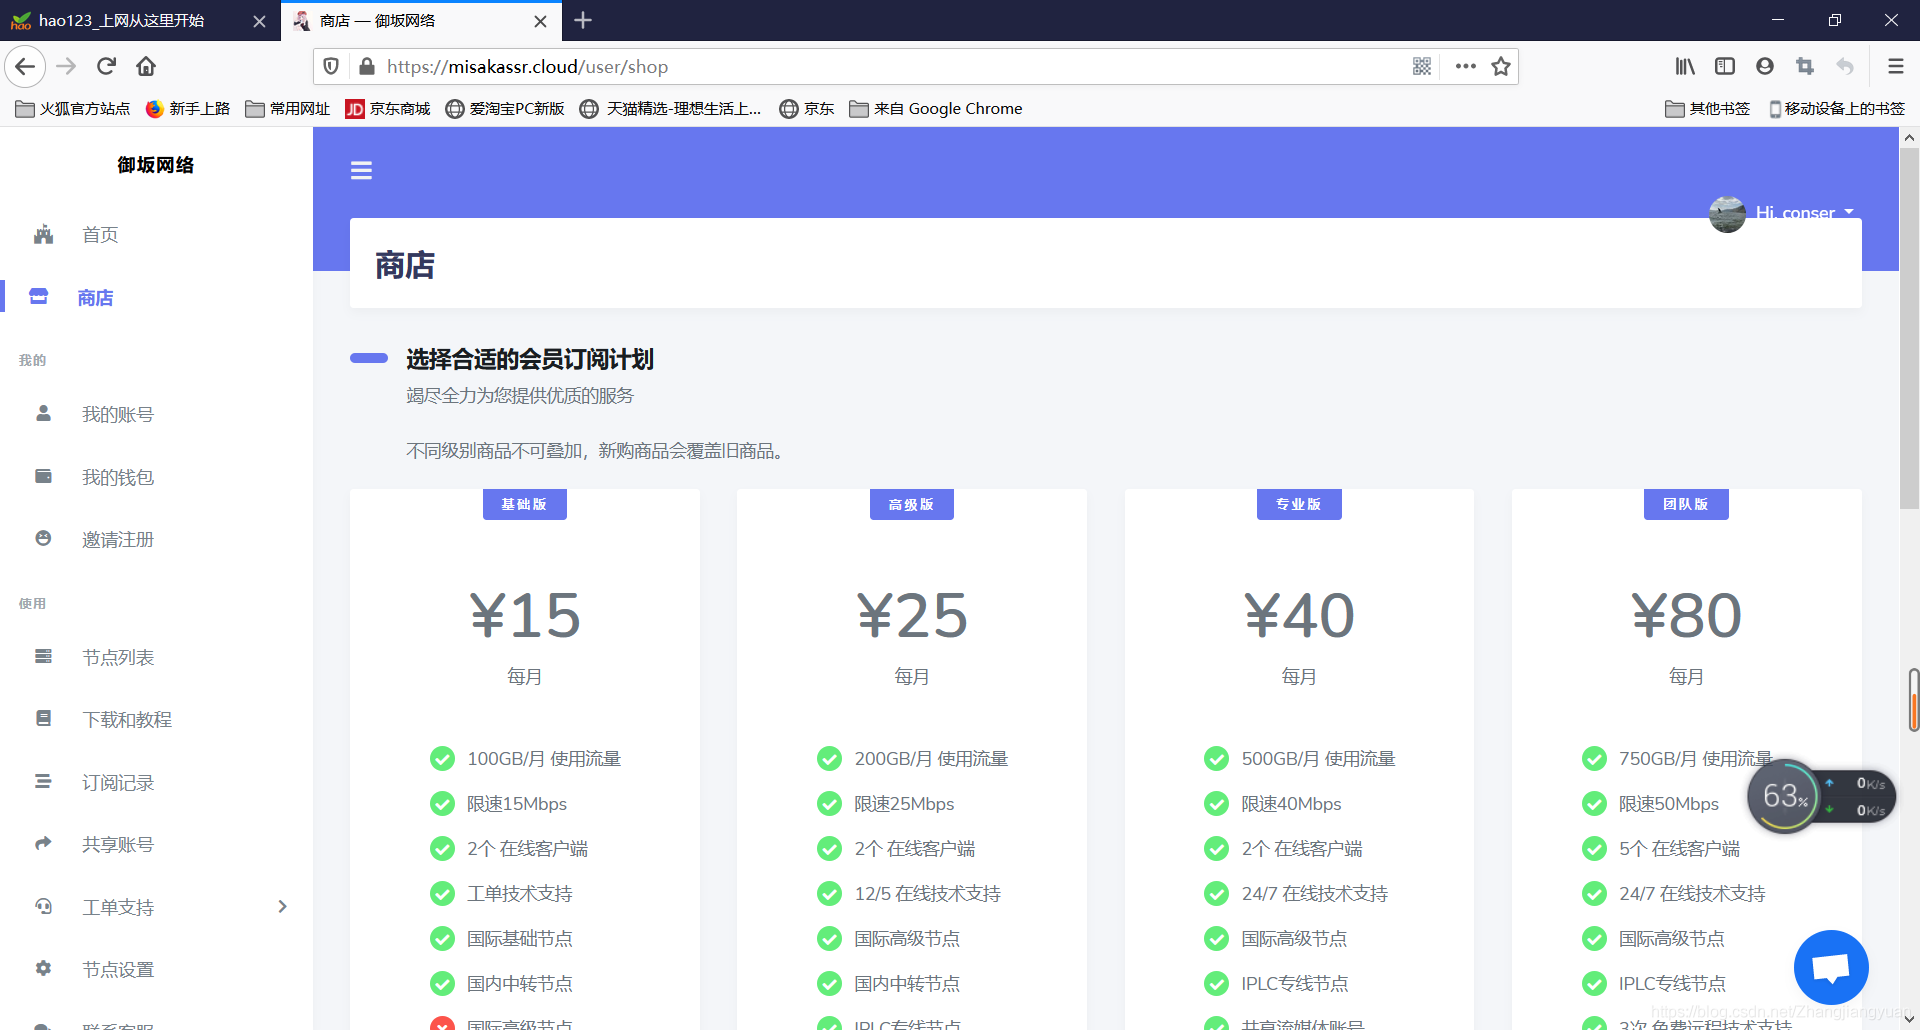Image resolution: width=1920 pixels, height=1030 pixels.
Task: Open 节点列表 in the sidebar
Action: 118,658
